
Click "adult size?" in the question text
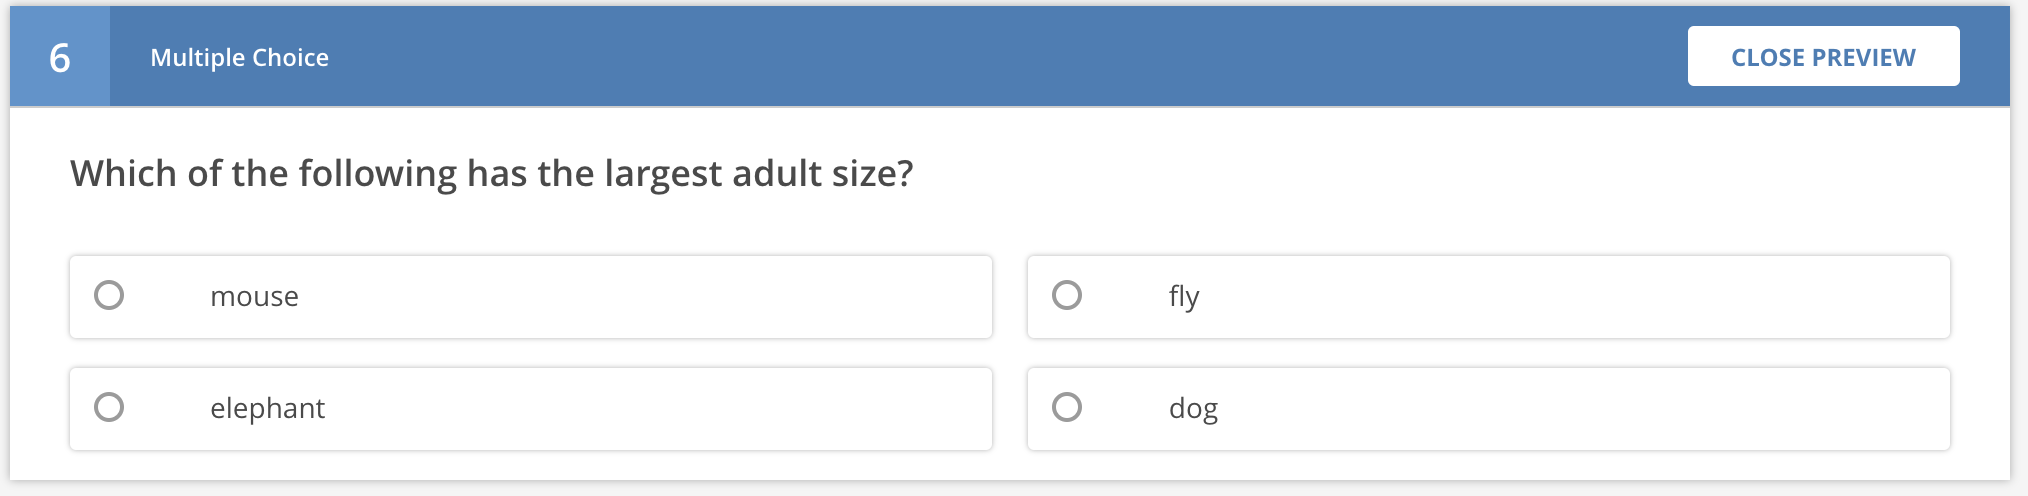[x=822, y=174]
